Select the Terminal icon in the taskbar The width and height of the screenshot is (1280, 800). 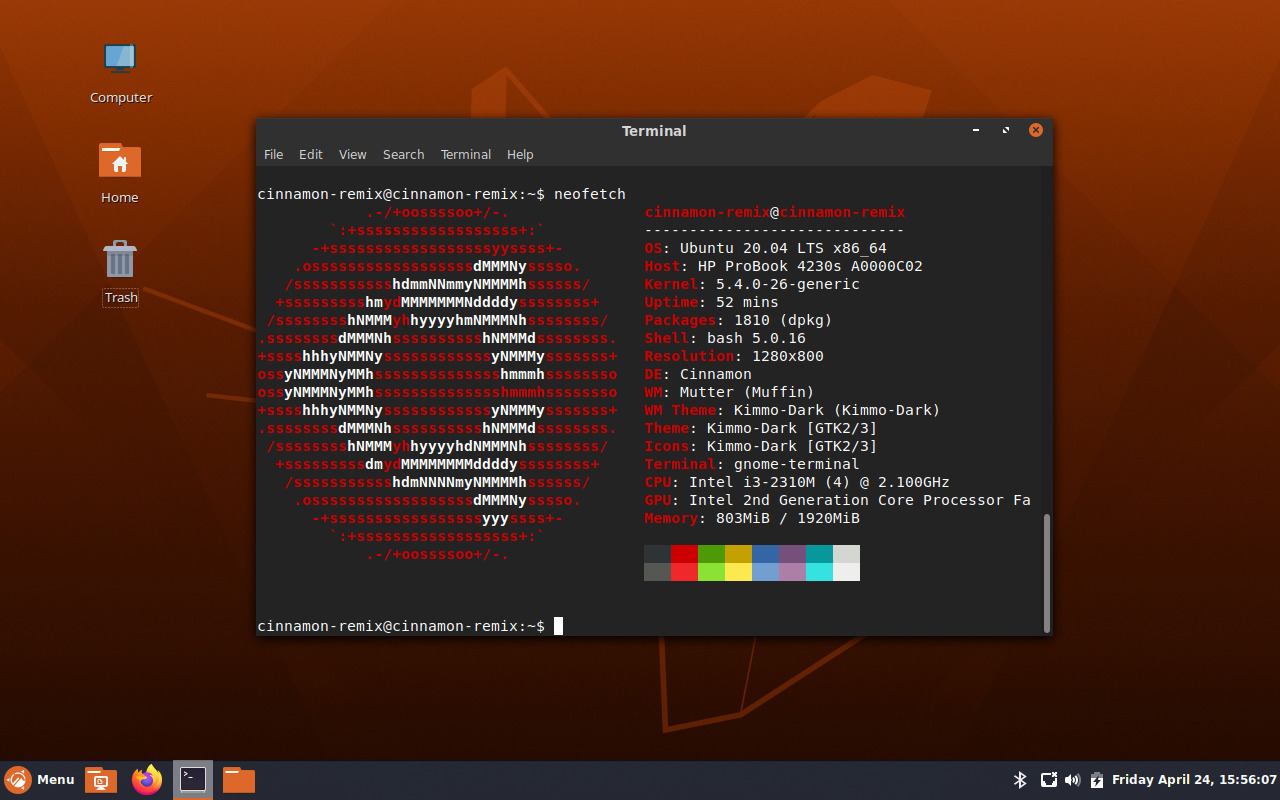pyautogui.click(x=192, y=779)
